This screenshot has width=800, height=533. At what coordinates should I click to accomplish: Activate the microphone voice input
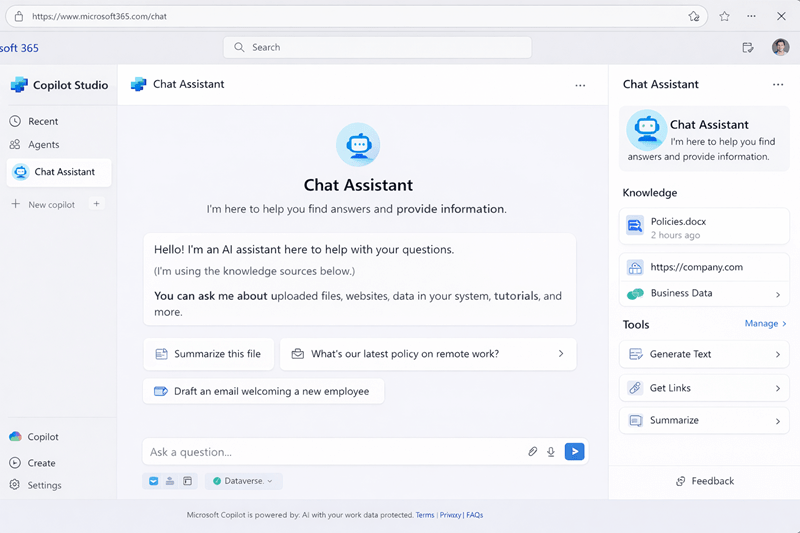(551, 452)
